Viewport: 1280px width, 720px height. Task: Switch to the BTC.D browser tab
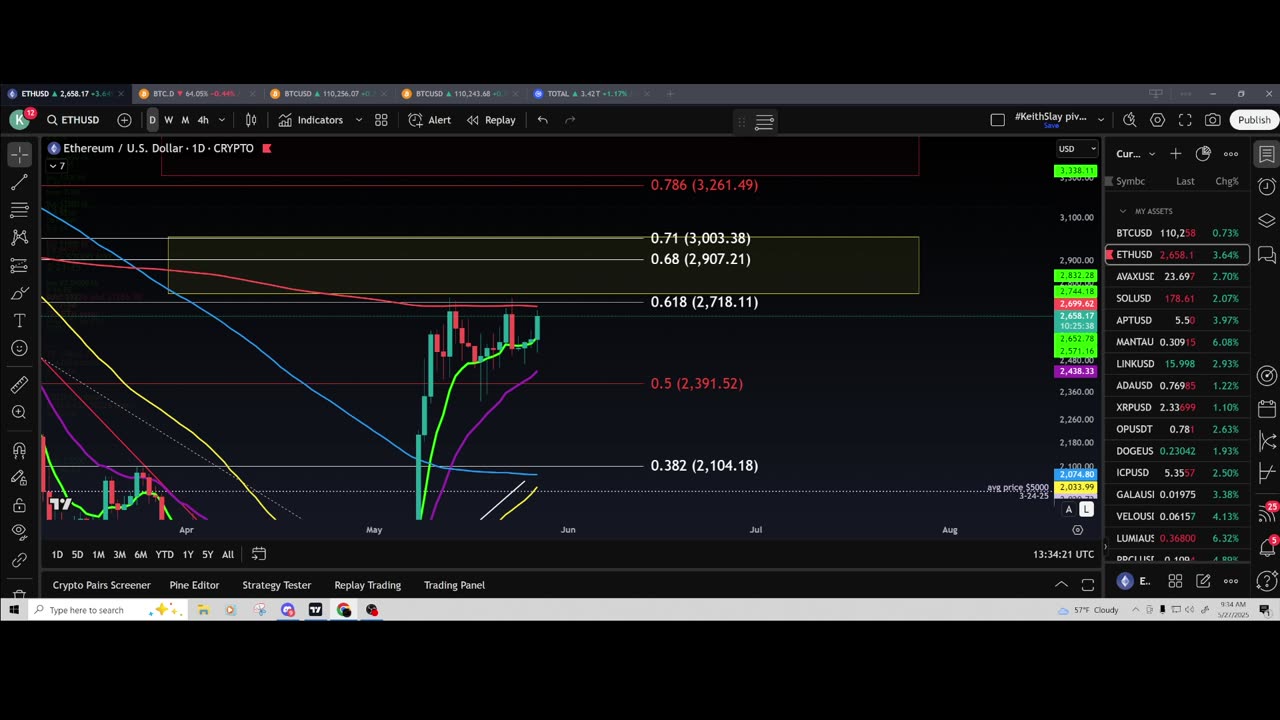click(196, 94)
